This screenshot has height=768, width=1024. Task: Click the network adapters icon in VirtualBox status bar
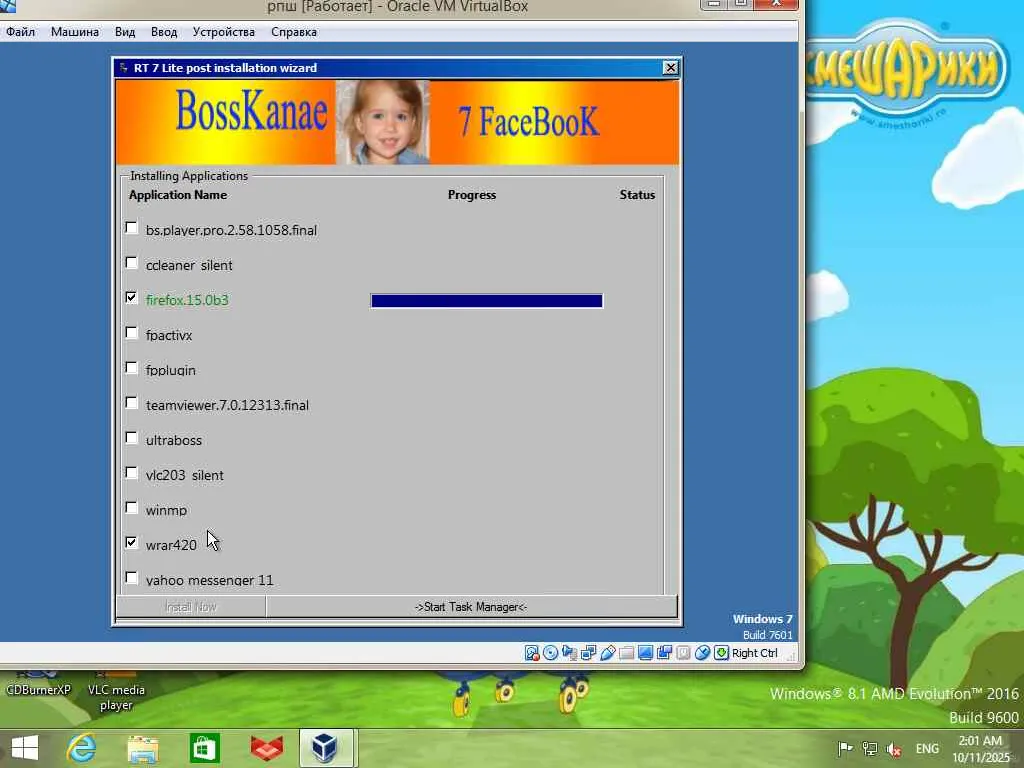click(588, 653)
